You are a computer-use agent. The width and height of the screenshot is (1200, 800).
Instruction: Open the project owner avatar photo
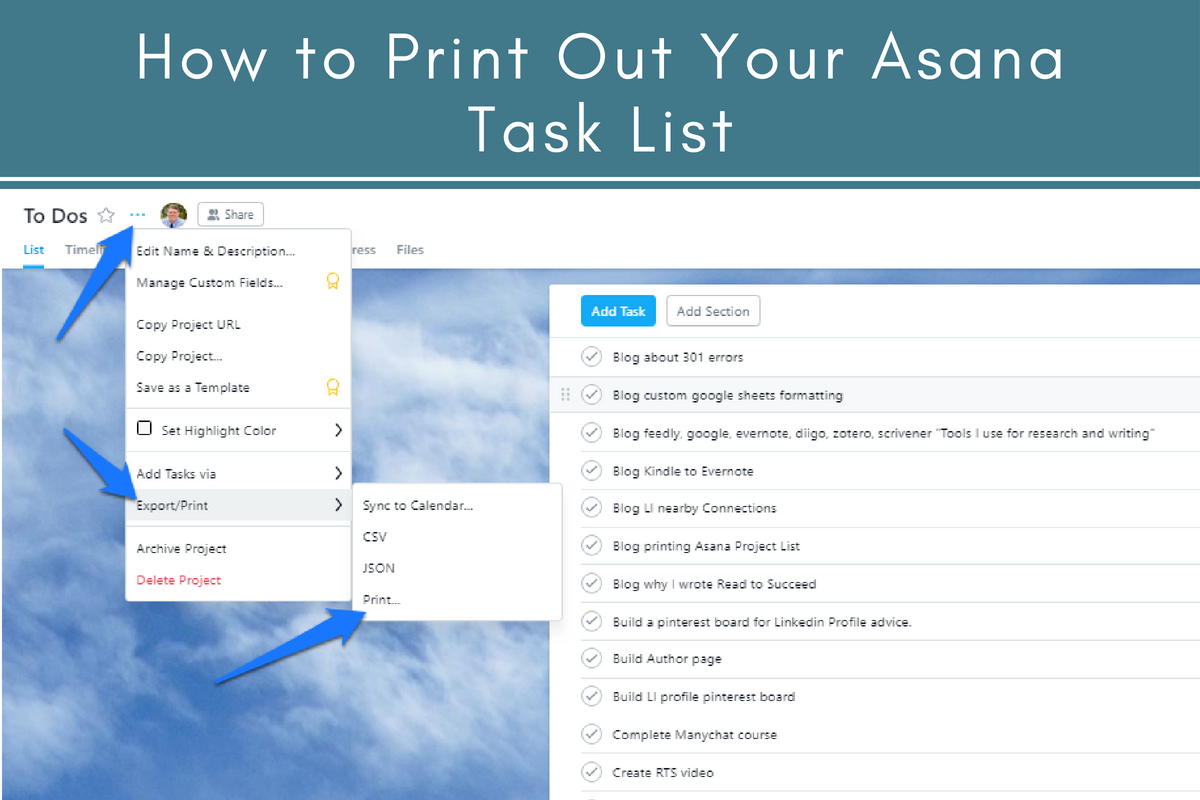(x=174, y=215)
